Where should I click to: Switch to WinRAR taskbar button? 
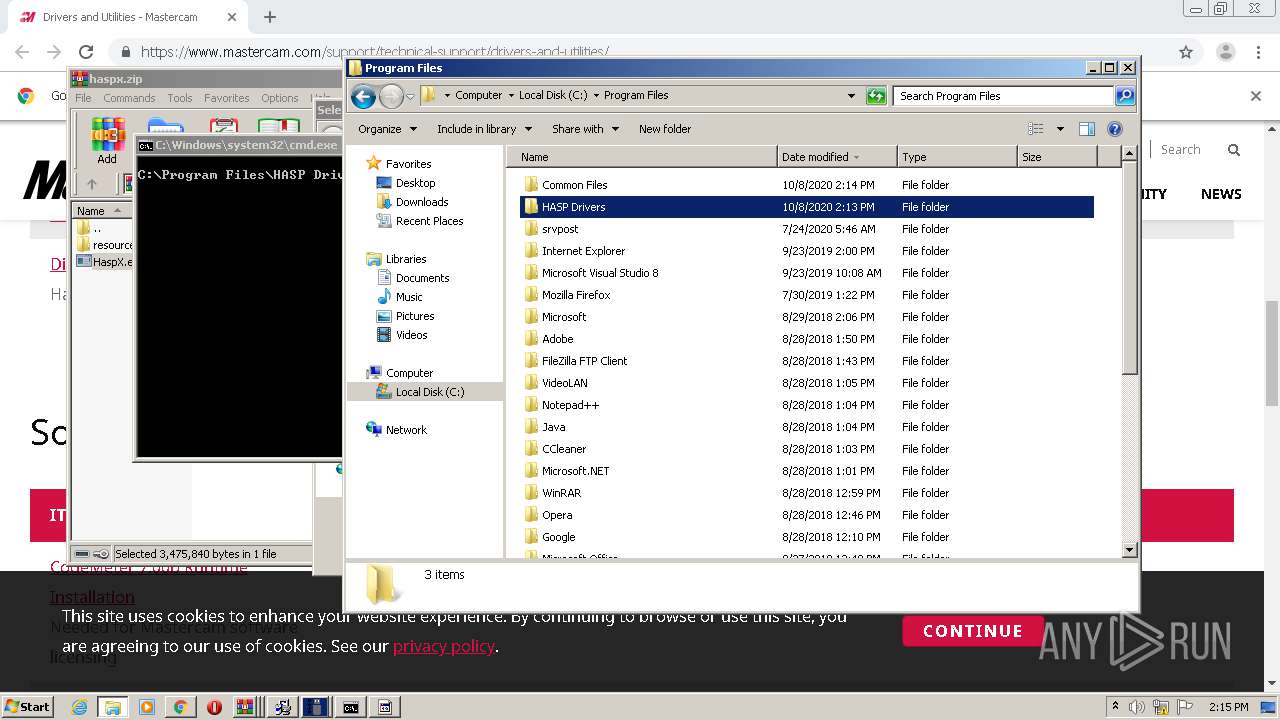click(x=246, y=707)
